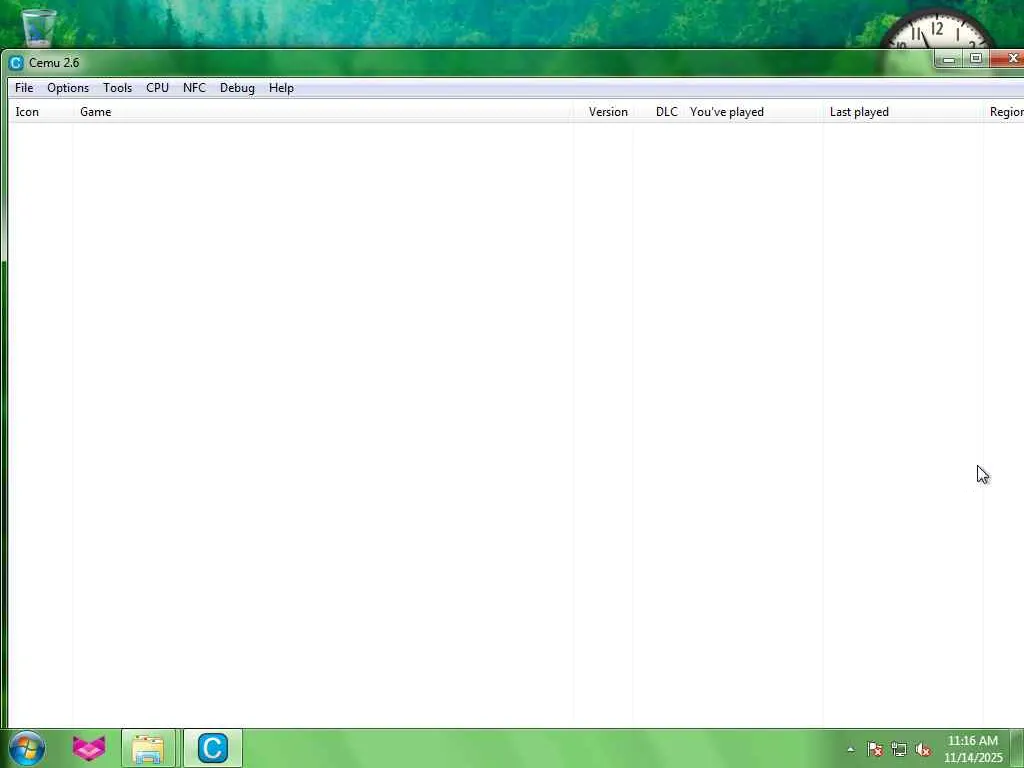This screenshot has height=768, width=1024.
Task: Minimize the Cemu window
Action: pos(949,59)
